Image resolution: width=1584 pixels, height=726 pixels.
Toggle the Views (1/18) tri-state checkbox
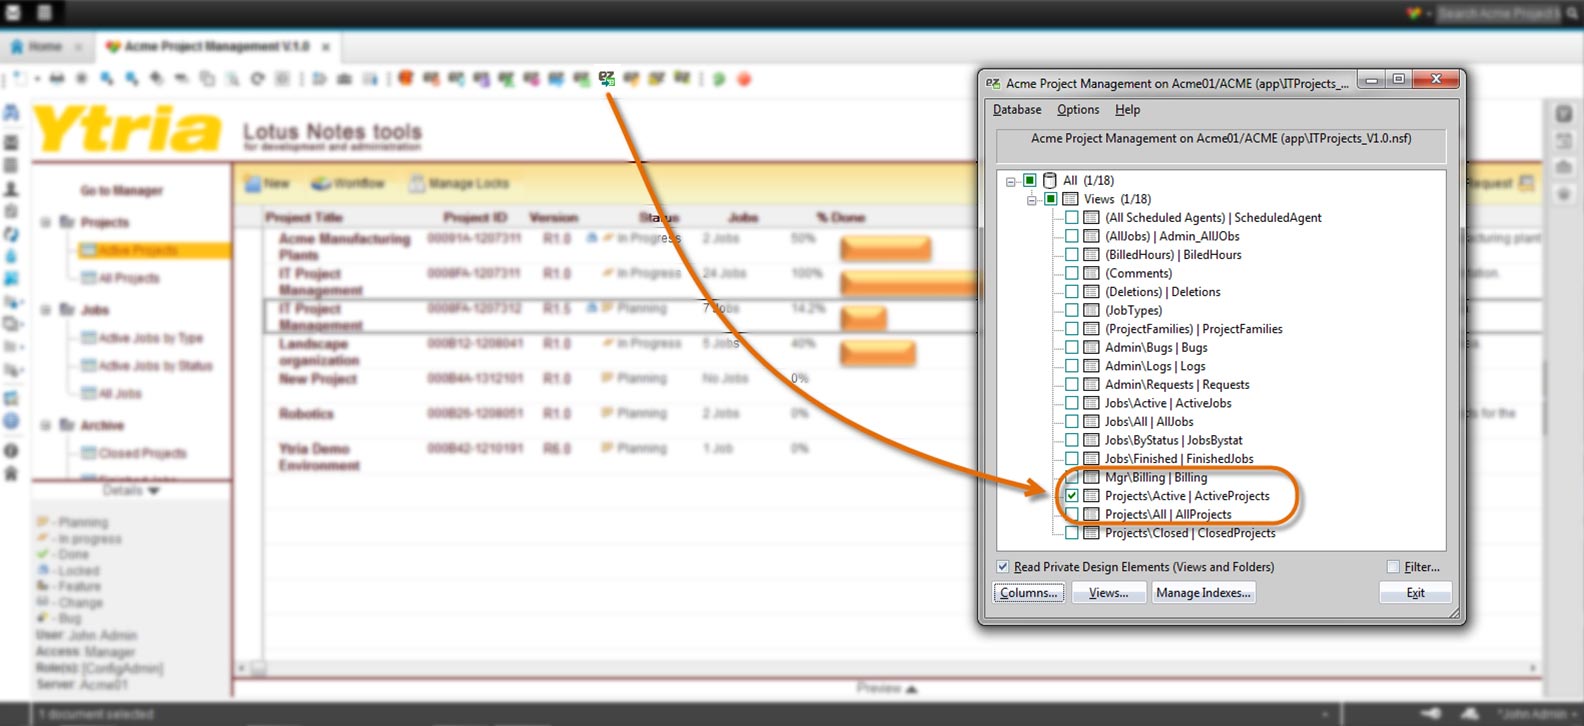click(1051, 199)
